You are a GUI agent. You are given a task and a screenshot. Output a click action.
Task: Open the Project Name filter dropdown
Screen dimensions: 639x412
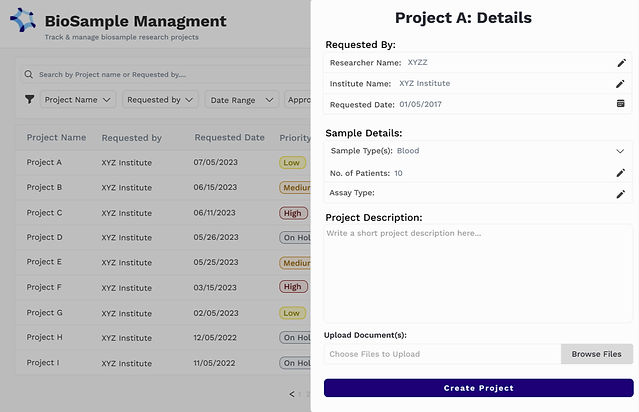78,100
